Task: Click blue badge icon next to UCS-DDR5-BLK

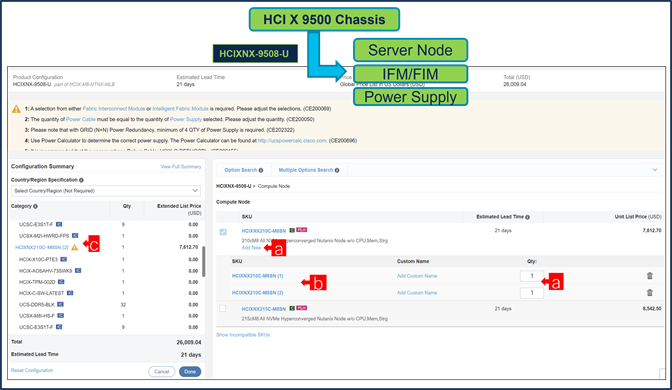Action: click(60, 305)
